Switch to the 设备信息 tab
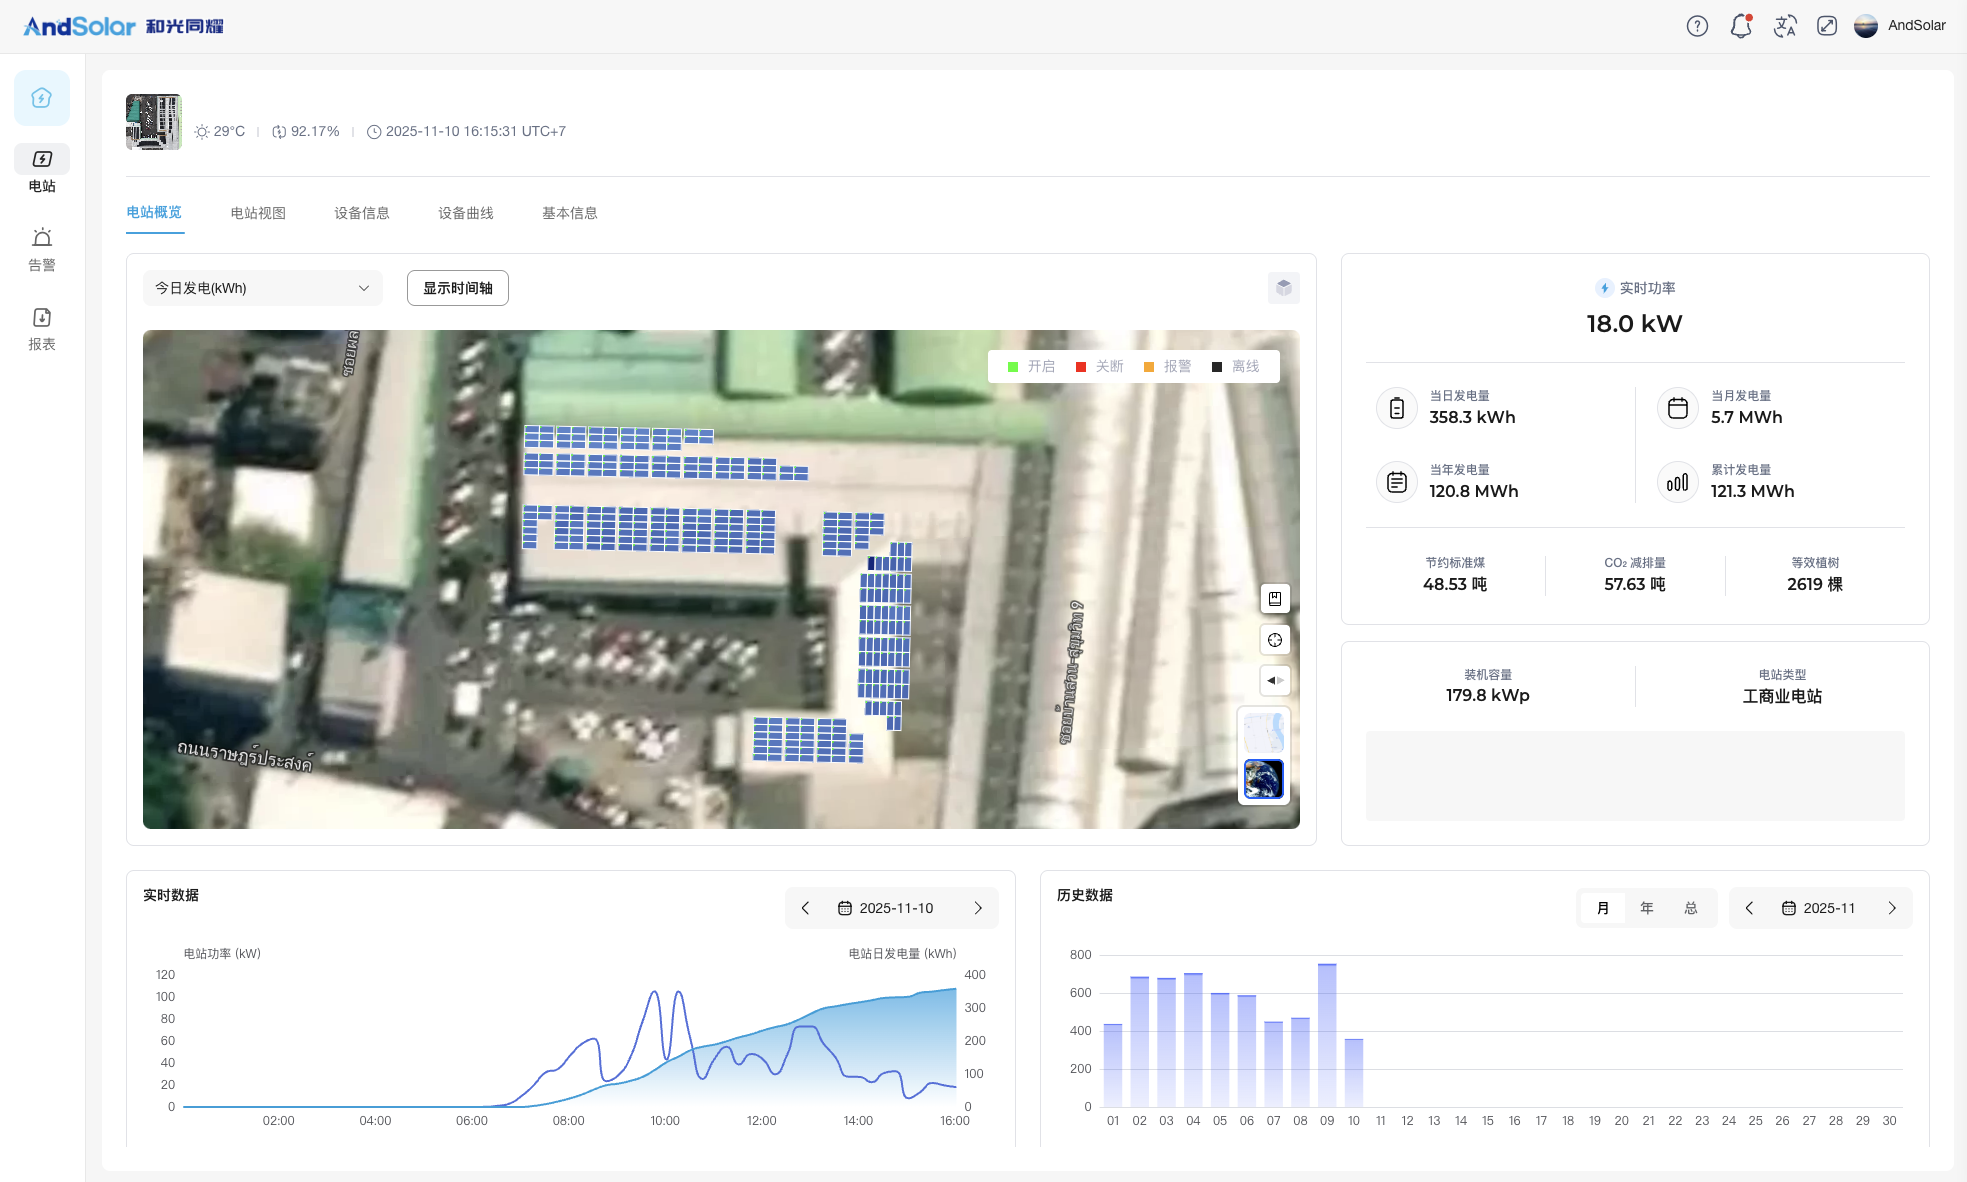Viewport: 1967px width, 1182px height. point(362,213)
